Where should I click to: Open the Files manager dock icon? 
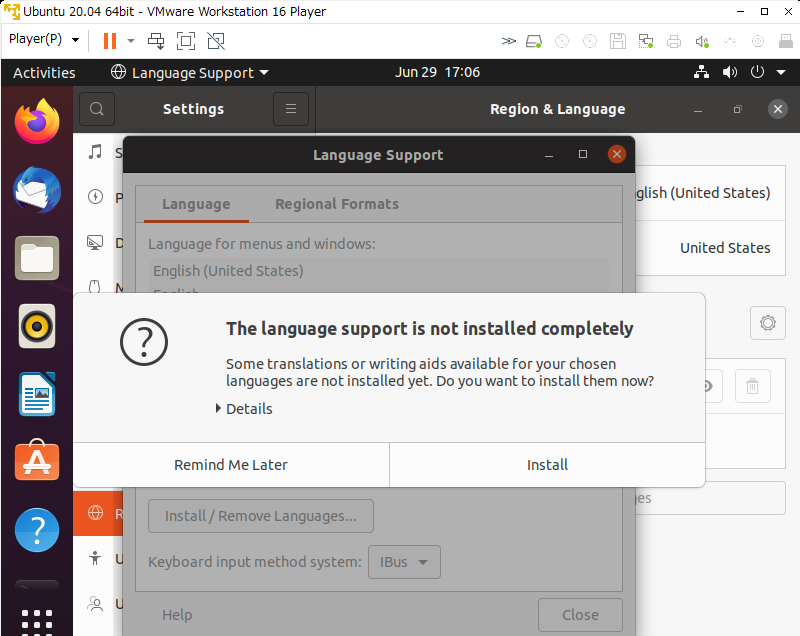pos(37,258)
